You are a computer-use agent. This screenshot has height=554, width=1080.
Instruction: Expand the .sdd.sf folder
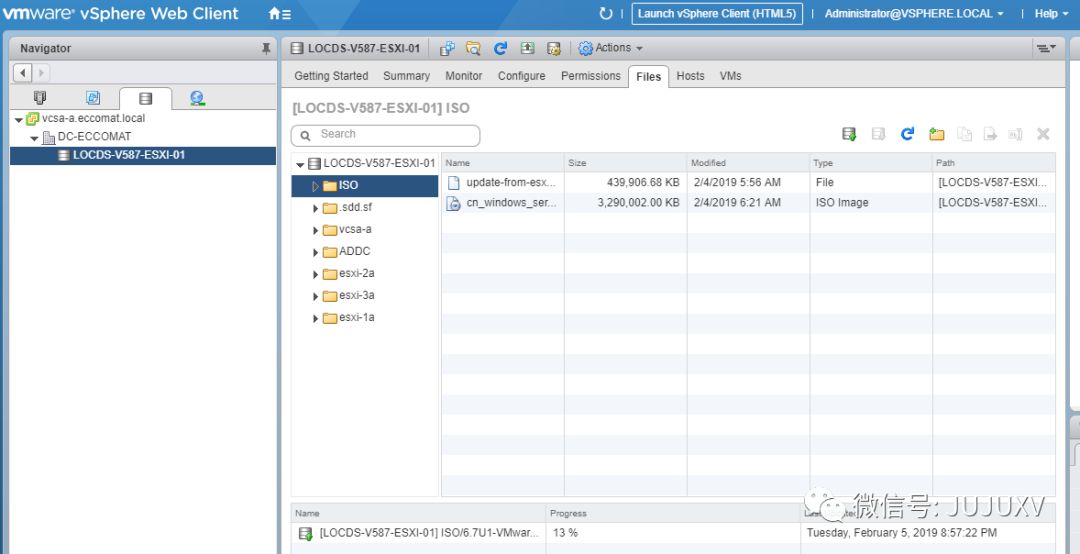315,208
